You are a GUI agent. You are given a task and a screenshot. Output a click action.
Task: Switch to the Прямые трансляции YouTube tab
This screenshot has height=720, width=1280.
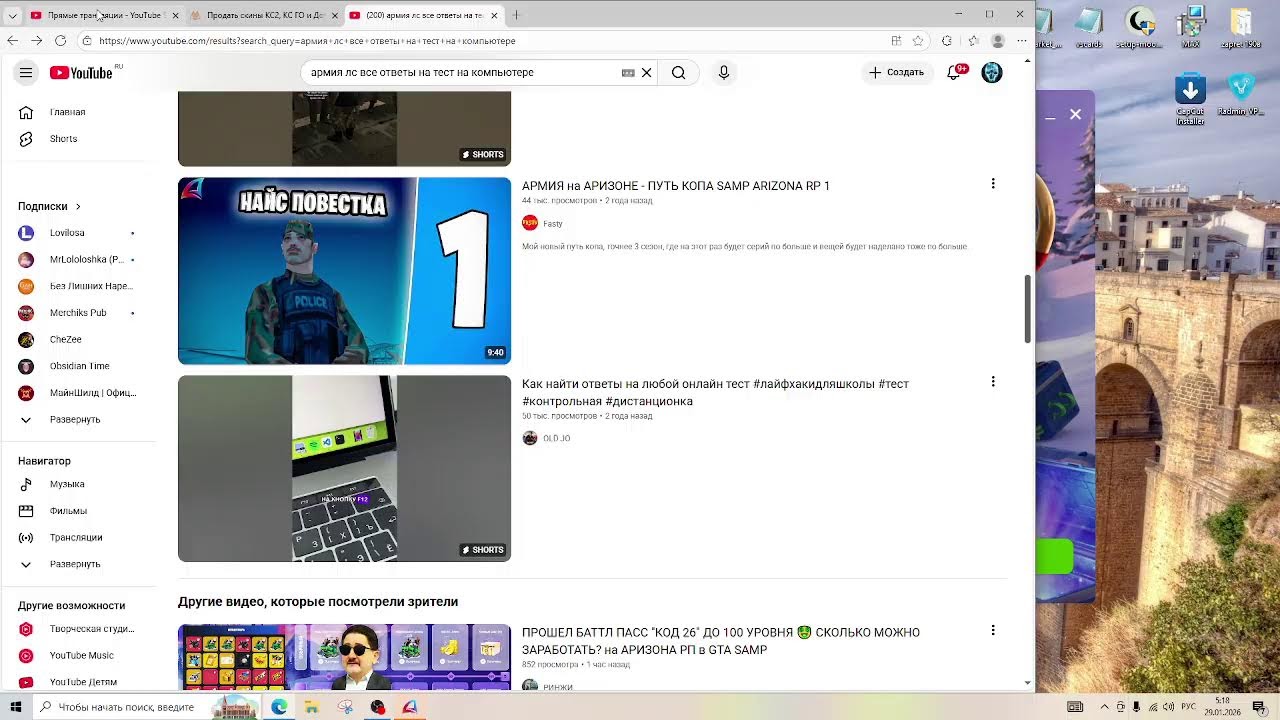(x=104, y=15)
